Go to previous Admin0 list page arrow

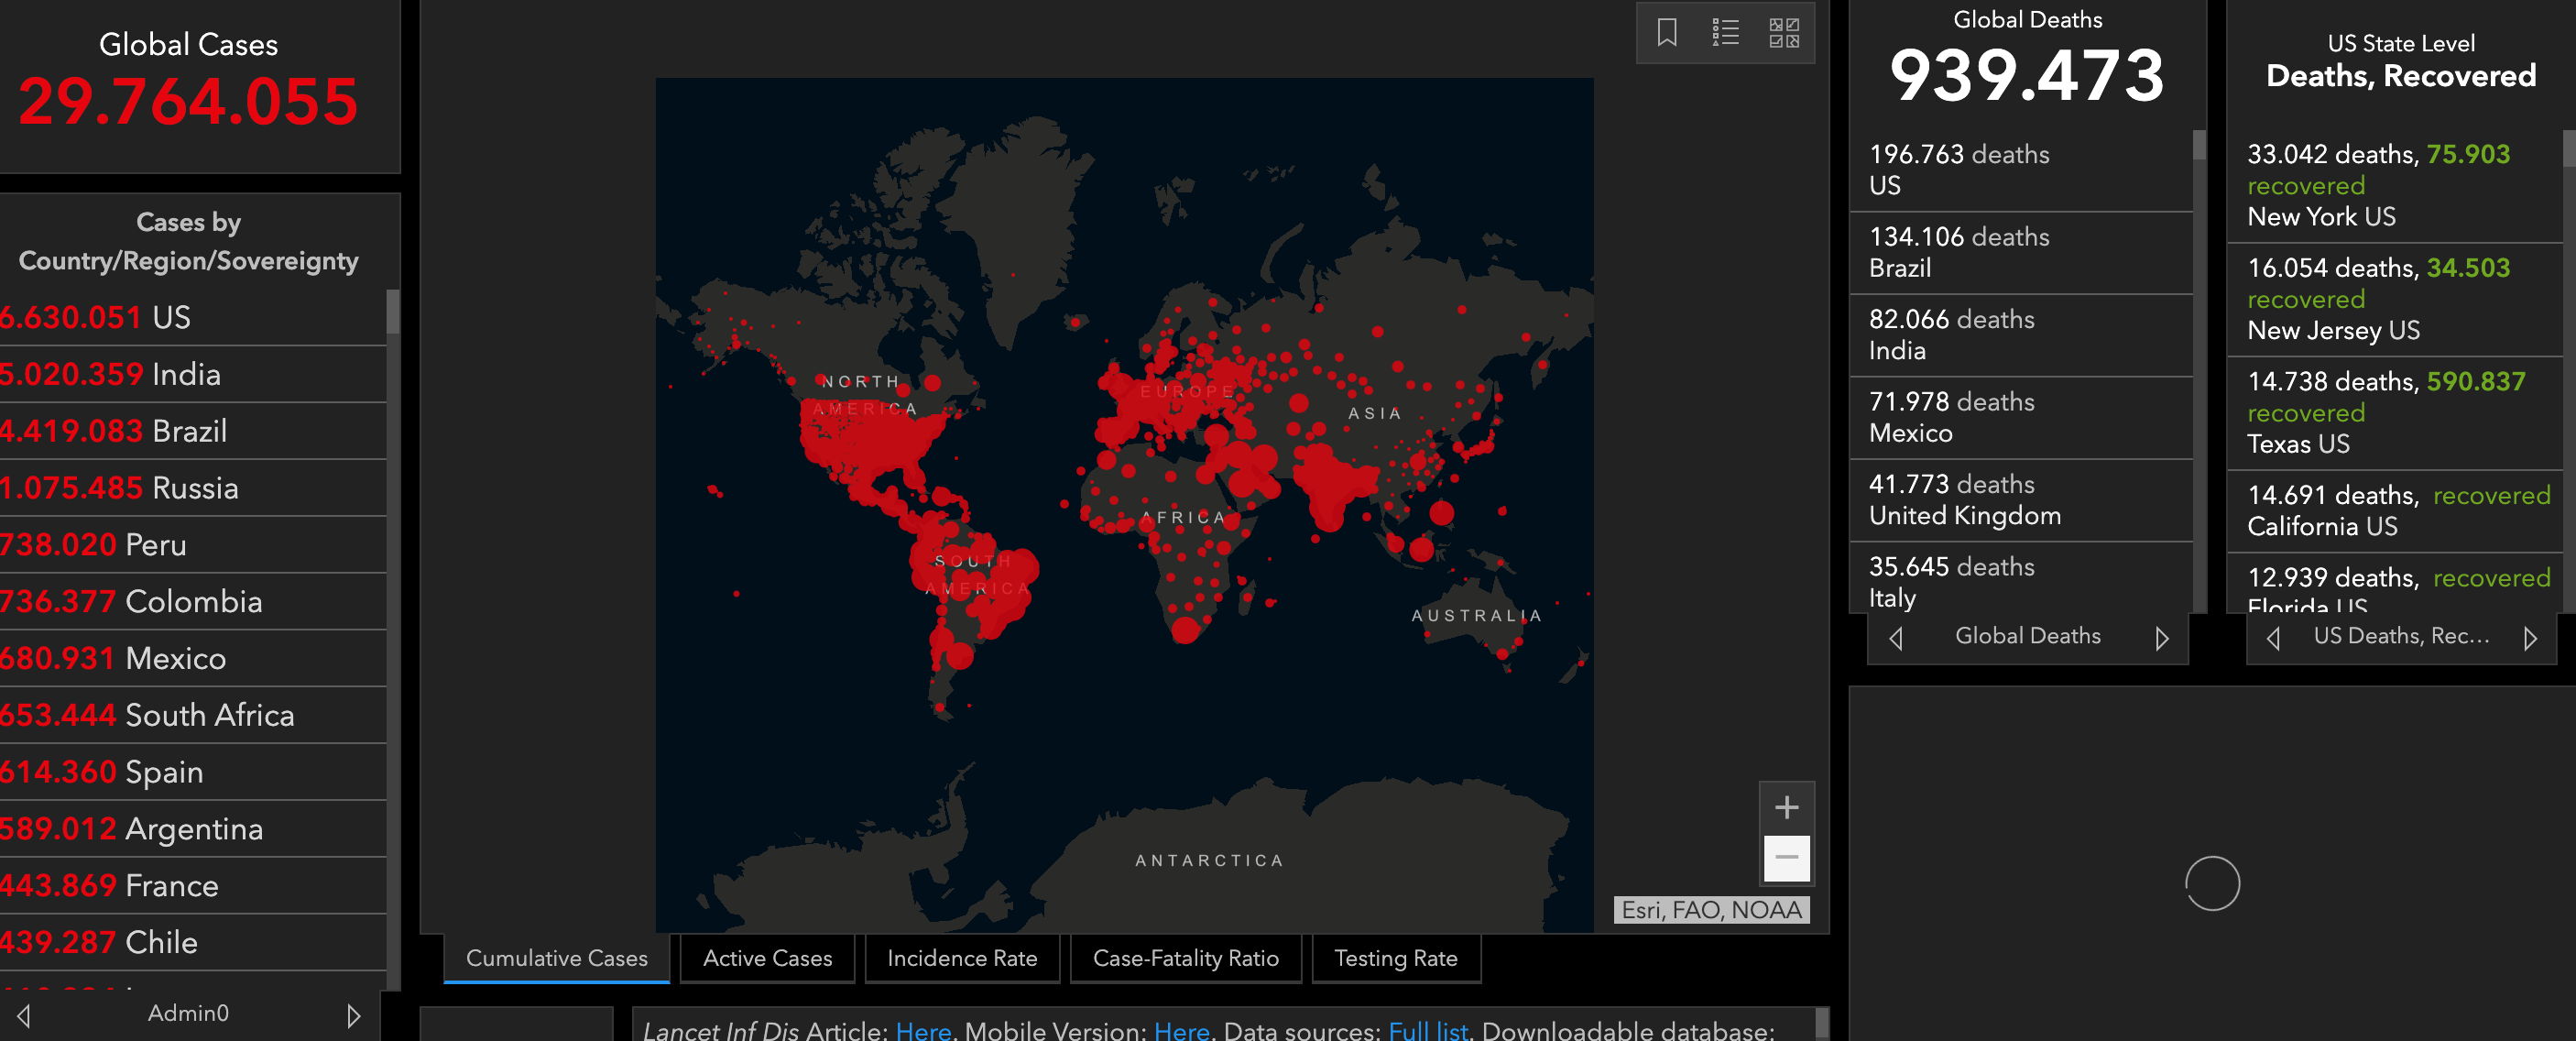click(24, 1015)
